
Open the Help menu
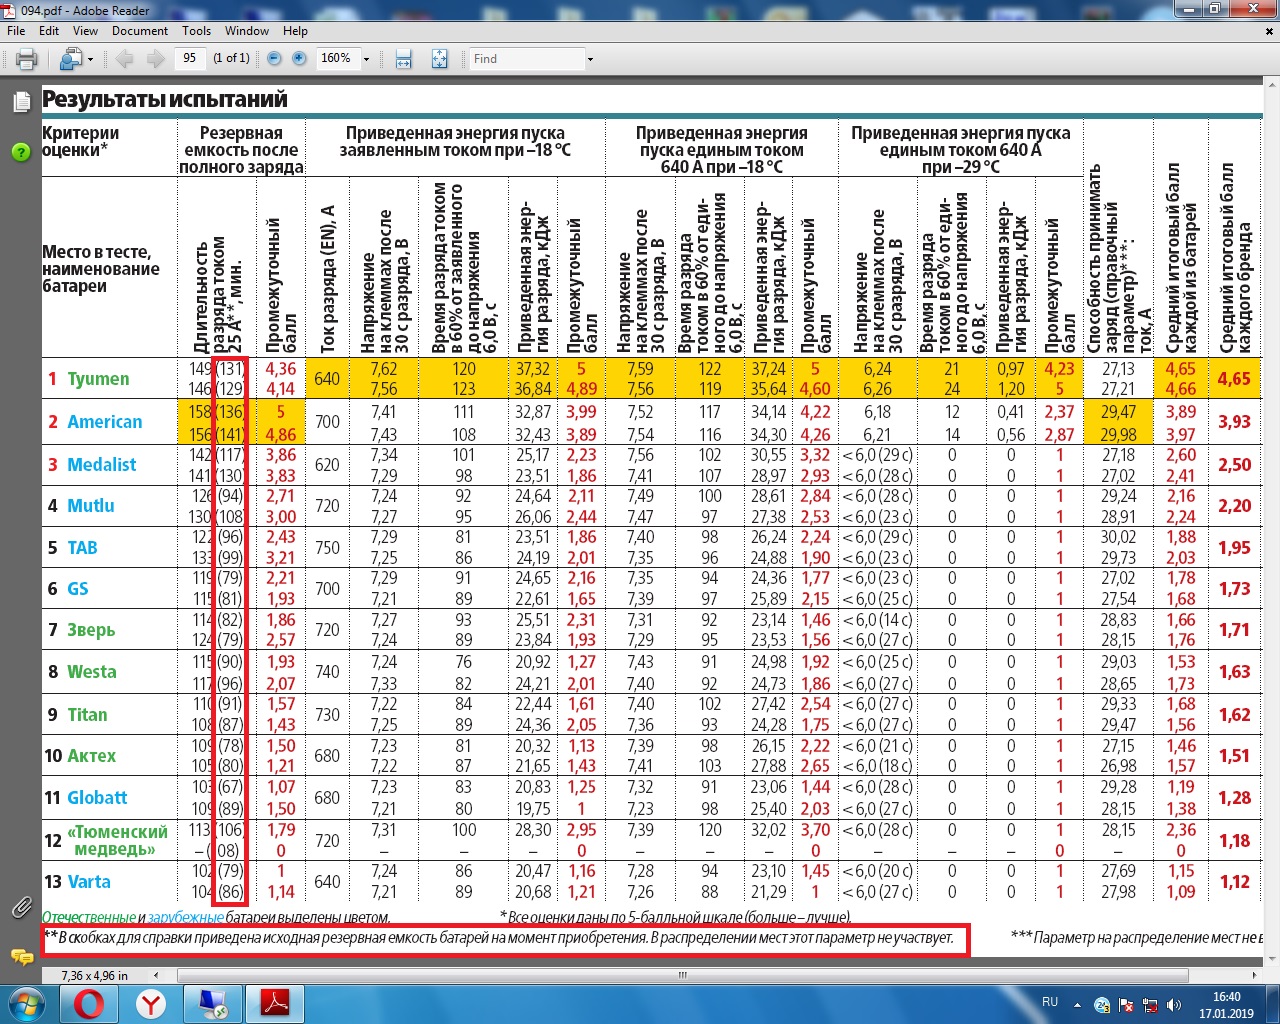click(295, 31)
